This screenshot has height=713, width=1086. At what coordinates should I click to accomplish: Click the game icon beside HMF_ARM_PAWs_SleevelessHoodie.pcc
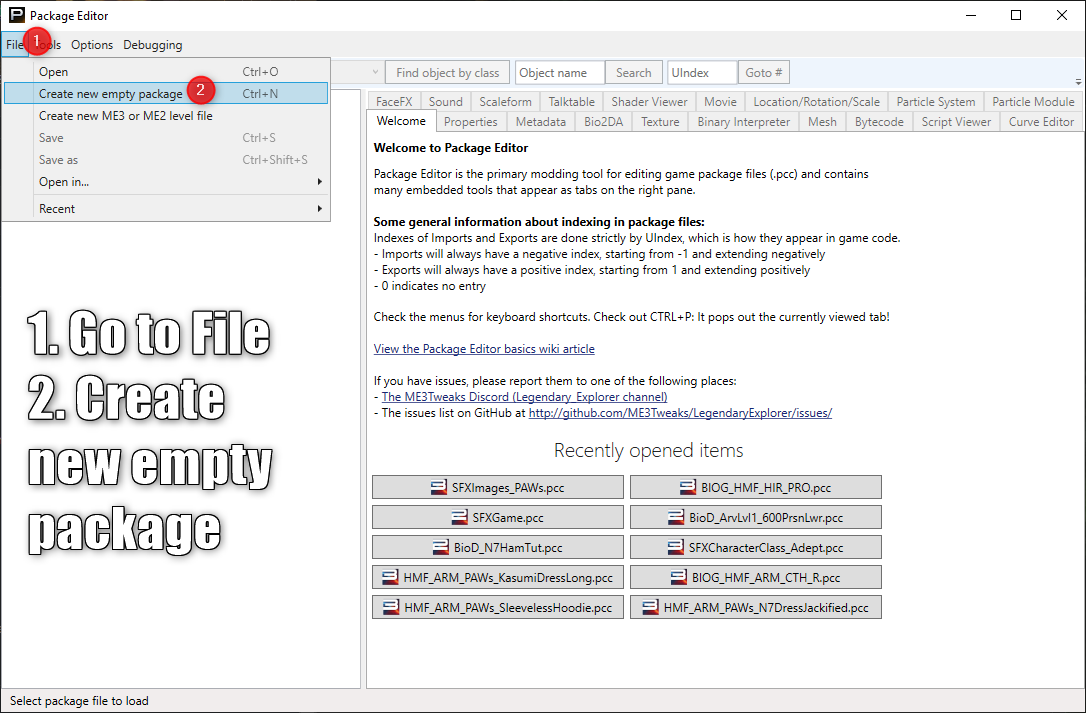pos(391,607)
